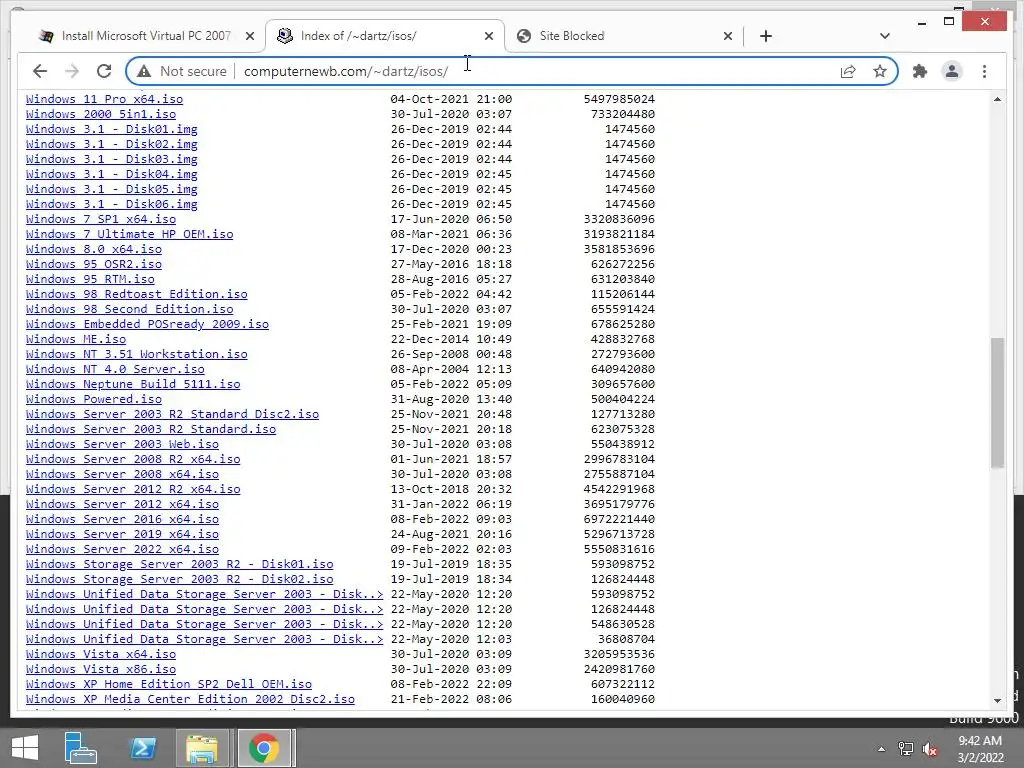Open a new tab with the plus button
This screenshot has width=1024, height=768.
766,36
